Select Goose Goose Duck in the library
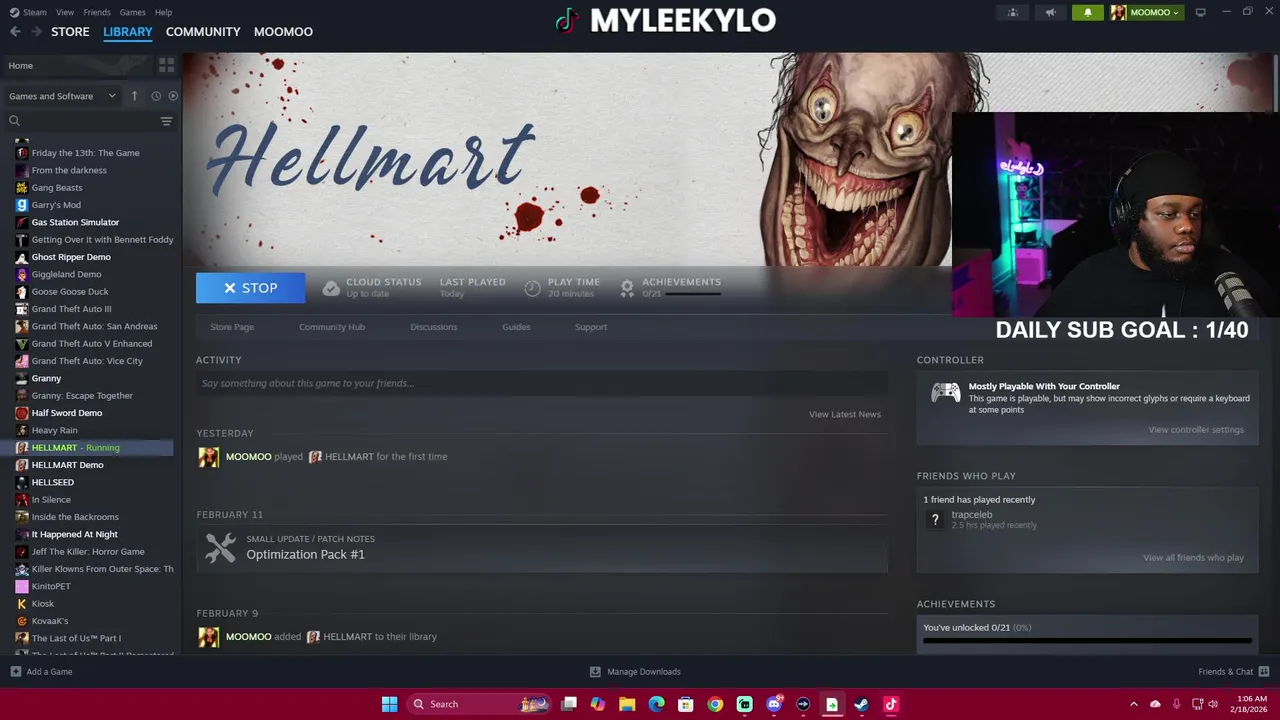Screen dimensions: 1280x720 click(69, 292)
